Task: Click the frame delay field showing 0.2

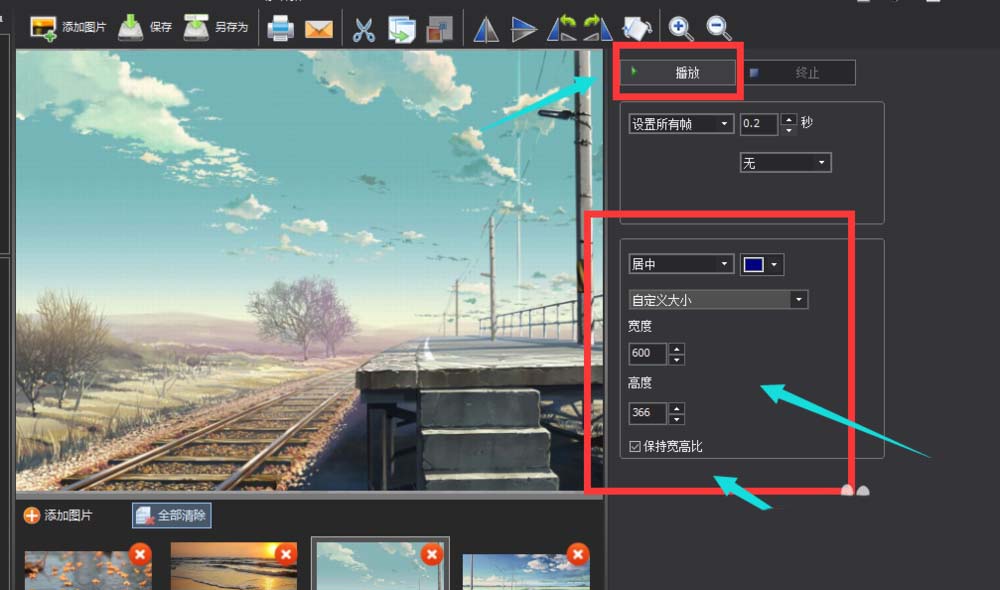Action: [759, 124]
